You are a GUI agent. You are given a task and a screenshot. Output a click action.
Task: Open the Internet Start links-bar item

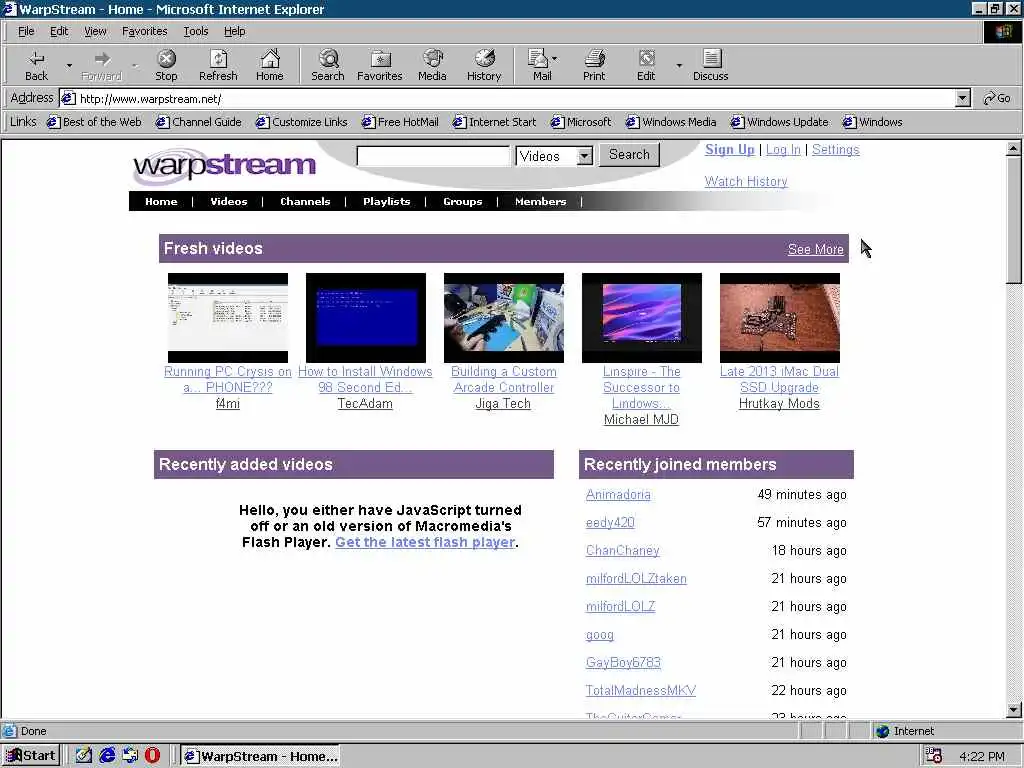coord(495,122)
